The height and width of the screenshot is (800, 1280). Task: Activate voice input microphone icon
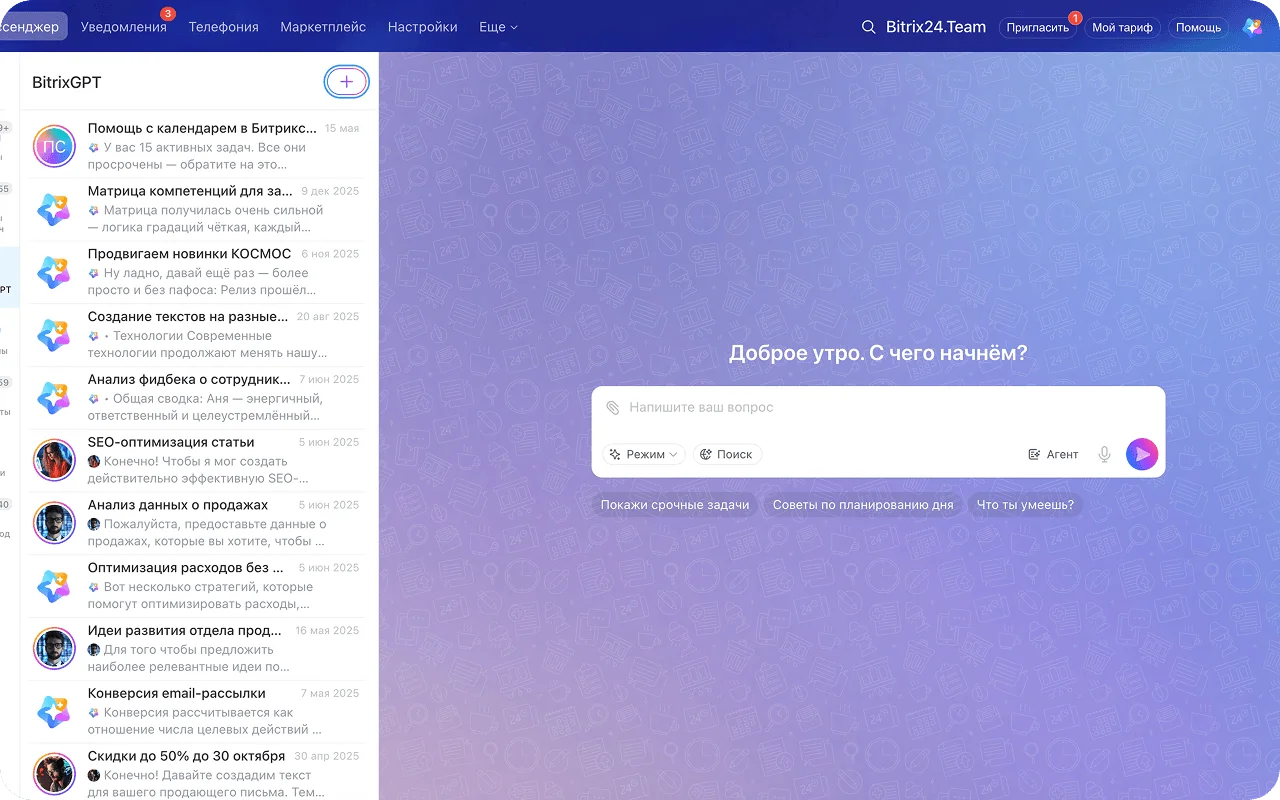(x=1105, y=454)
